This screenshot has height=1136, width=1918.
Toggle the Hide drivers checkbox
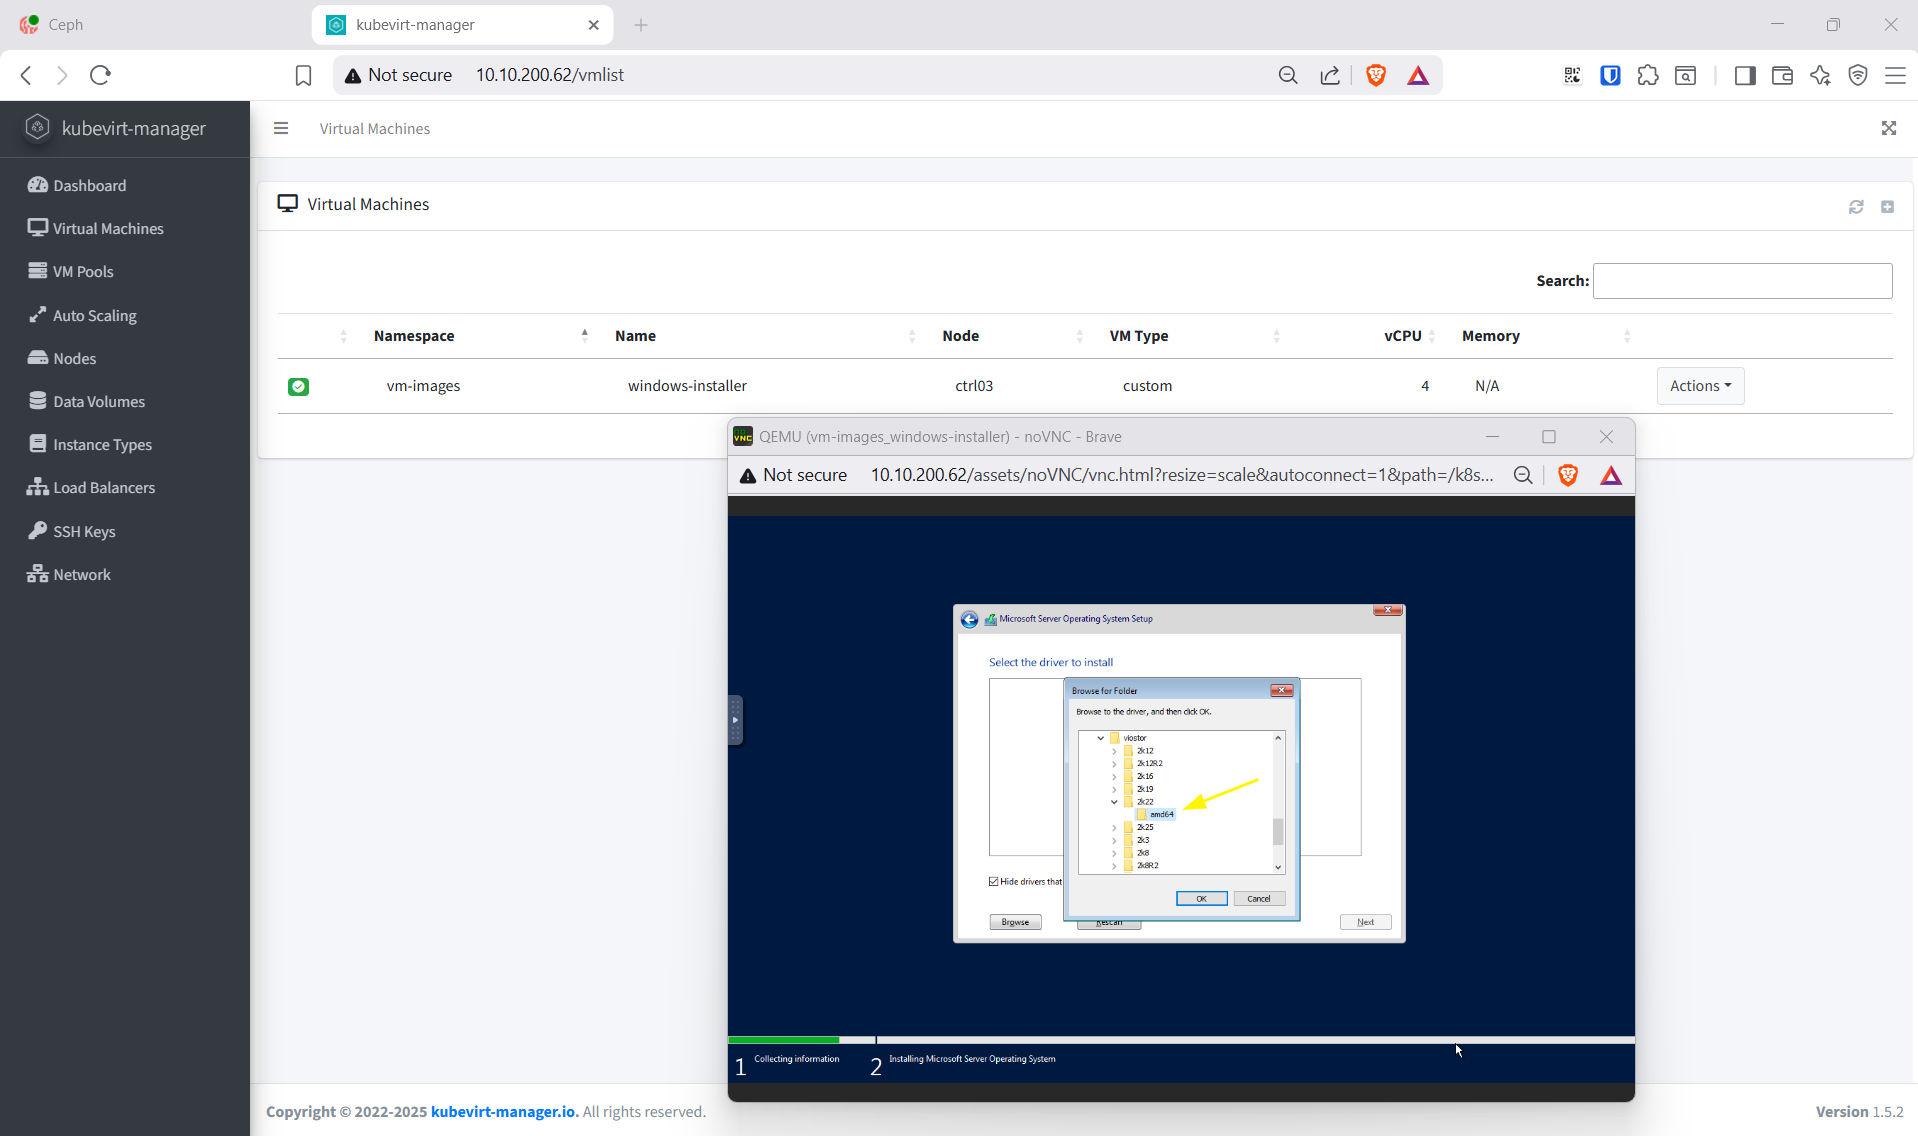click(x=994, y=881)
